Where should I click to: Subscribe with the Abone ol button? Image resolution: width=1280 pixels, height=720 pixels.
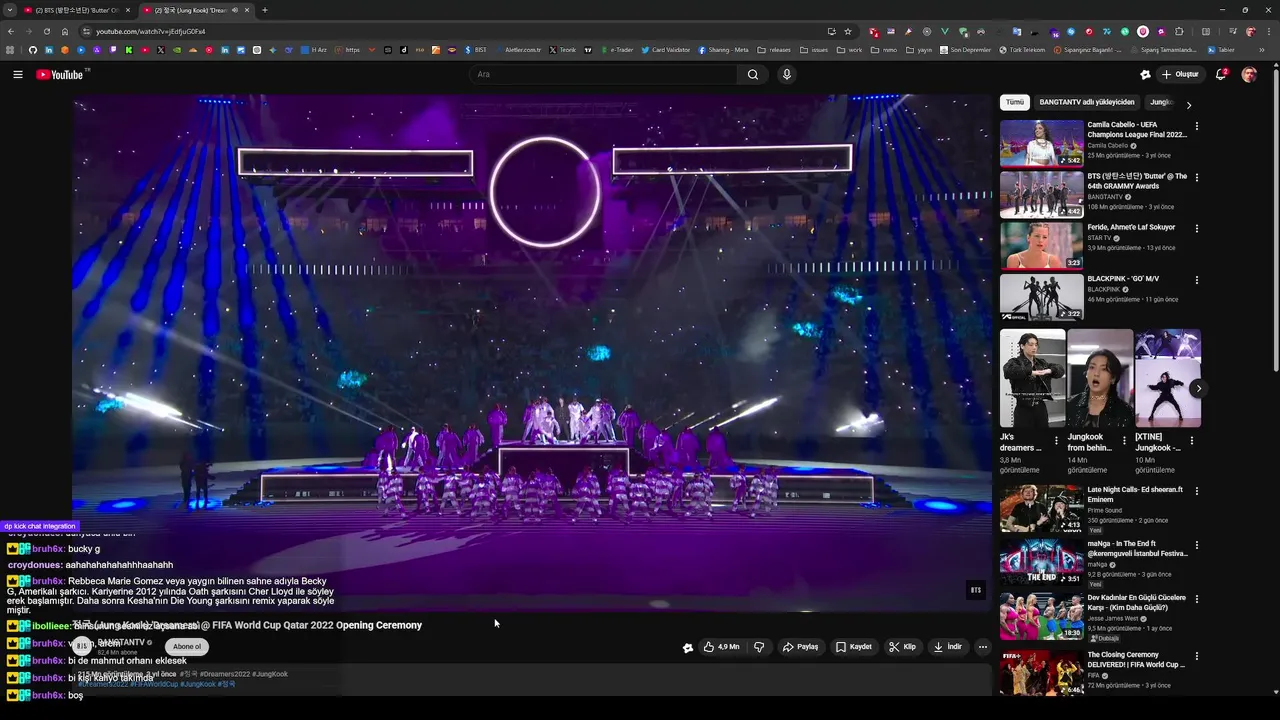tap(187, 647)
